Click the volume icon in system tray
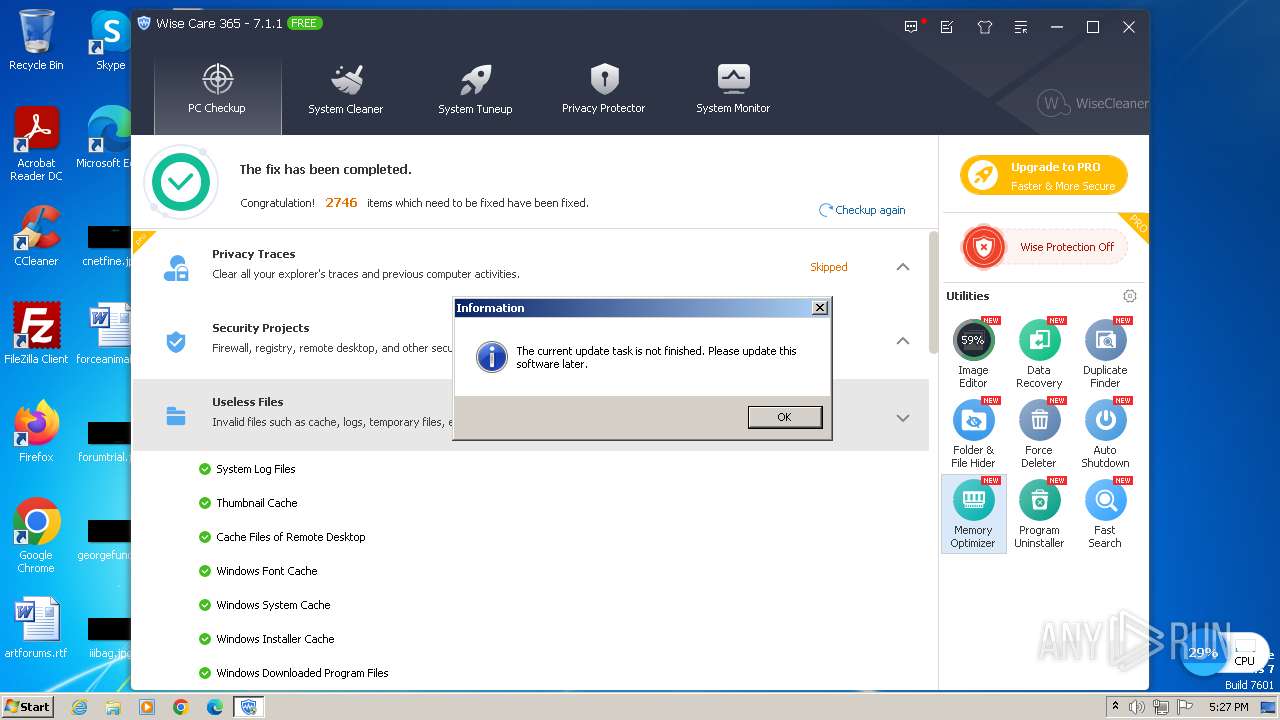This screenshot has width=1280, height=720. coord(1138,707)
